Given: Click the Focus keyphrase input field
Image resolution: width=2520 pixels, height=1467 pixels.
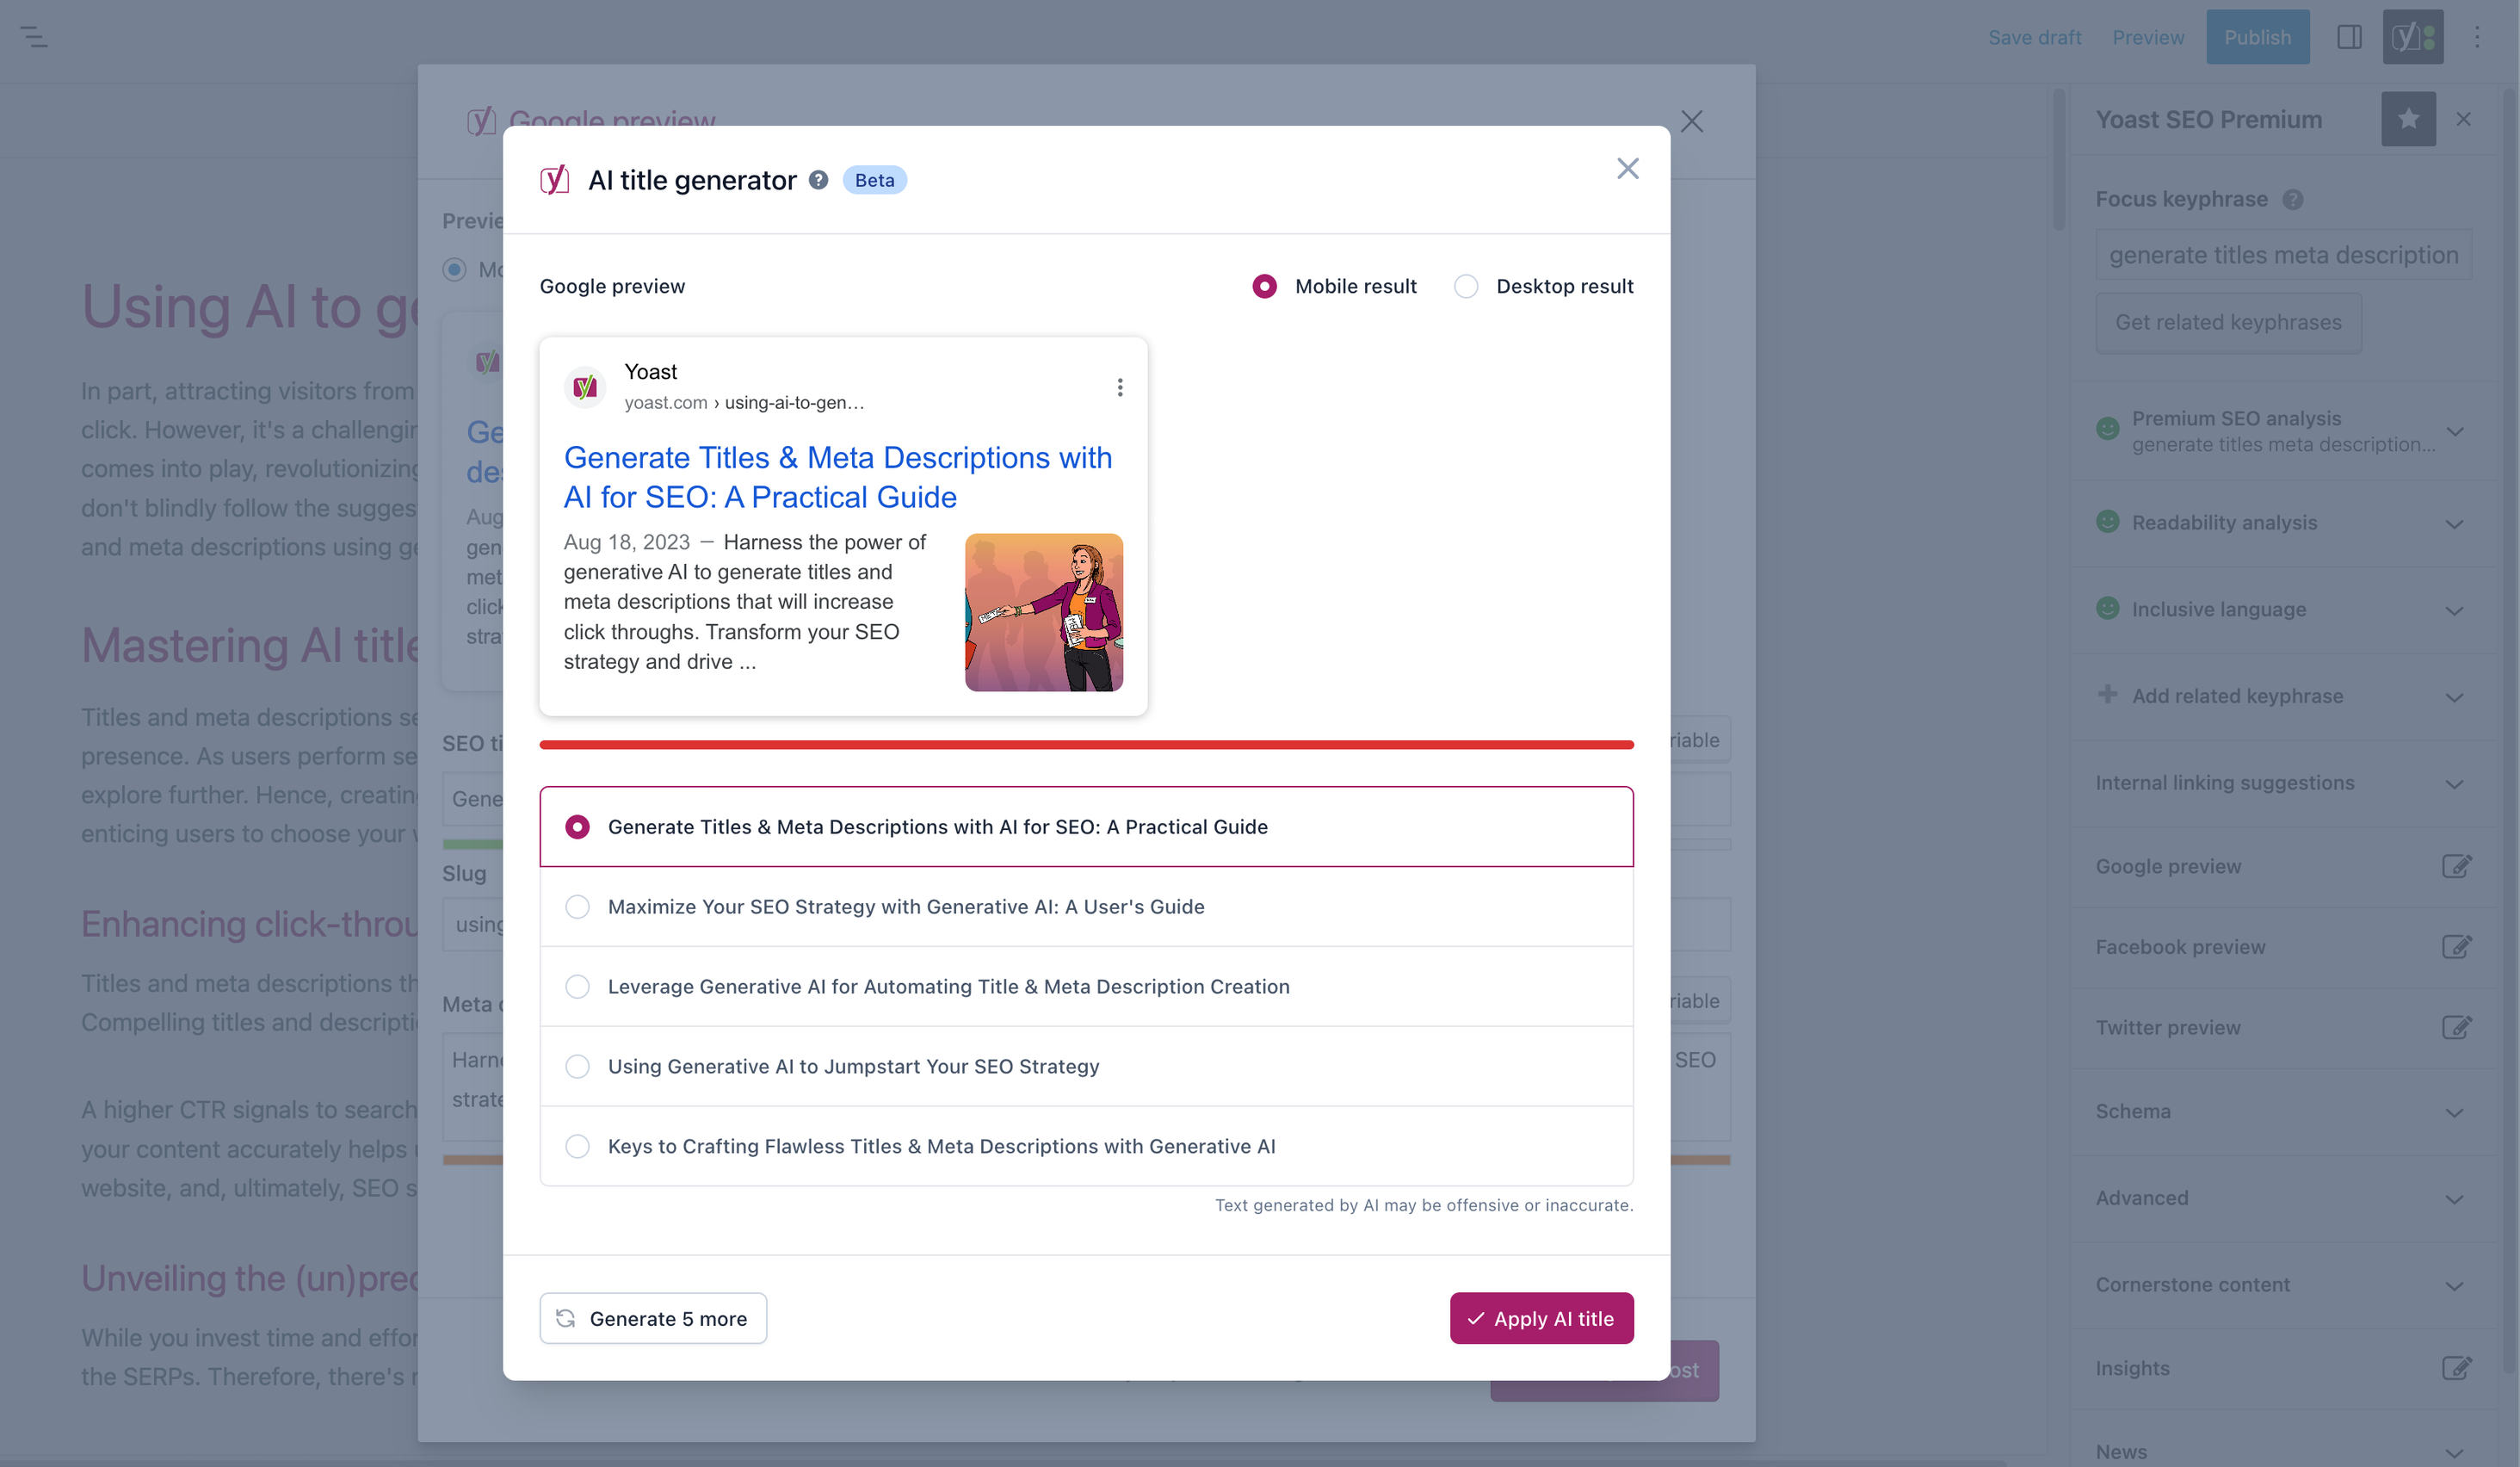Looking at the screenshot, I should (x=2282, y=253).
